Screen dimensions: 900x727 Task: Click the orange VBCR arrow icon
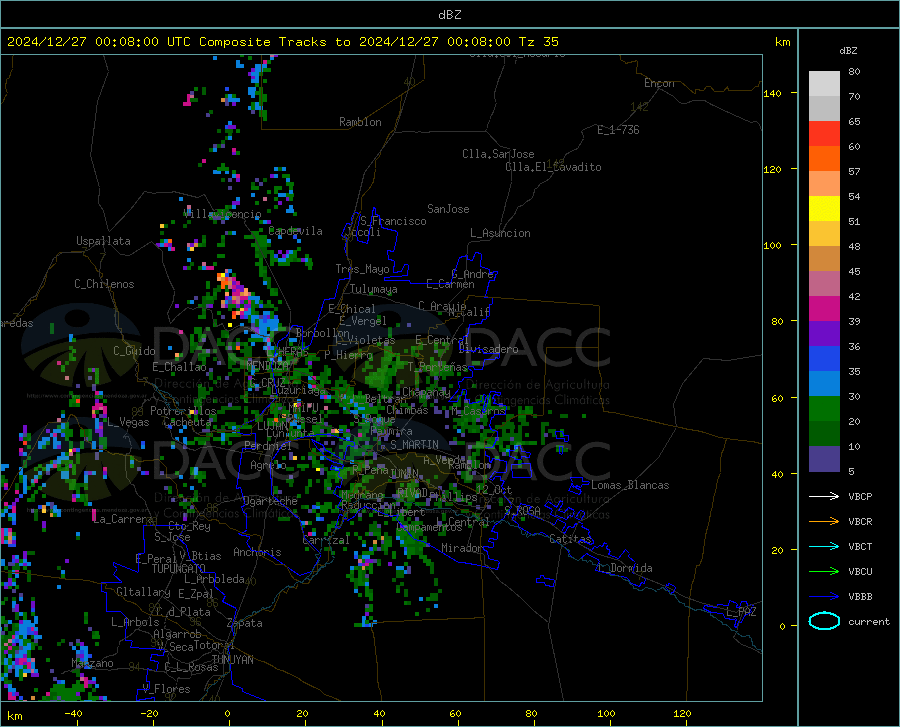[x=824, y=522]
